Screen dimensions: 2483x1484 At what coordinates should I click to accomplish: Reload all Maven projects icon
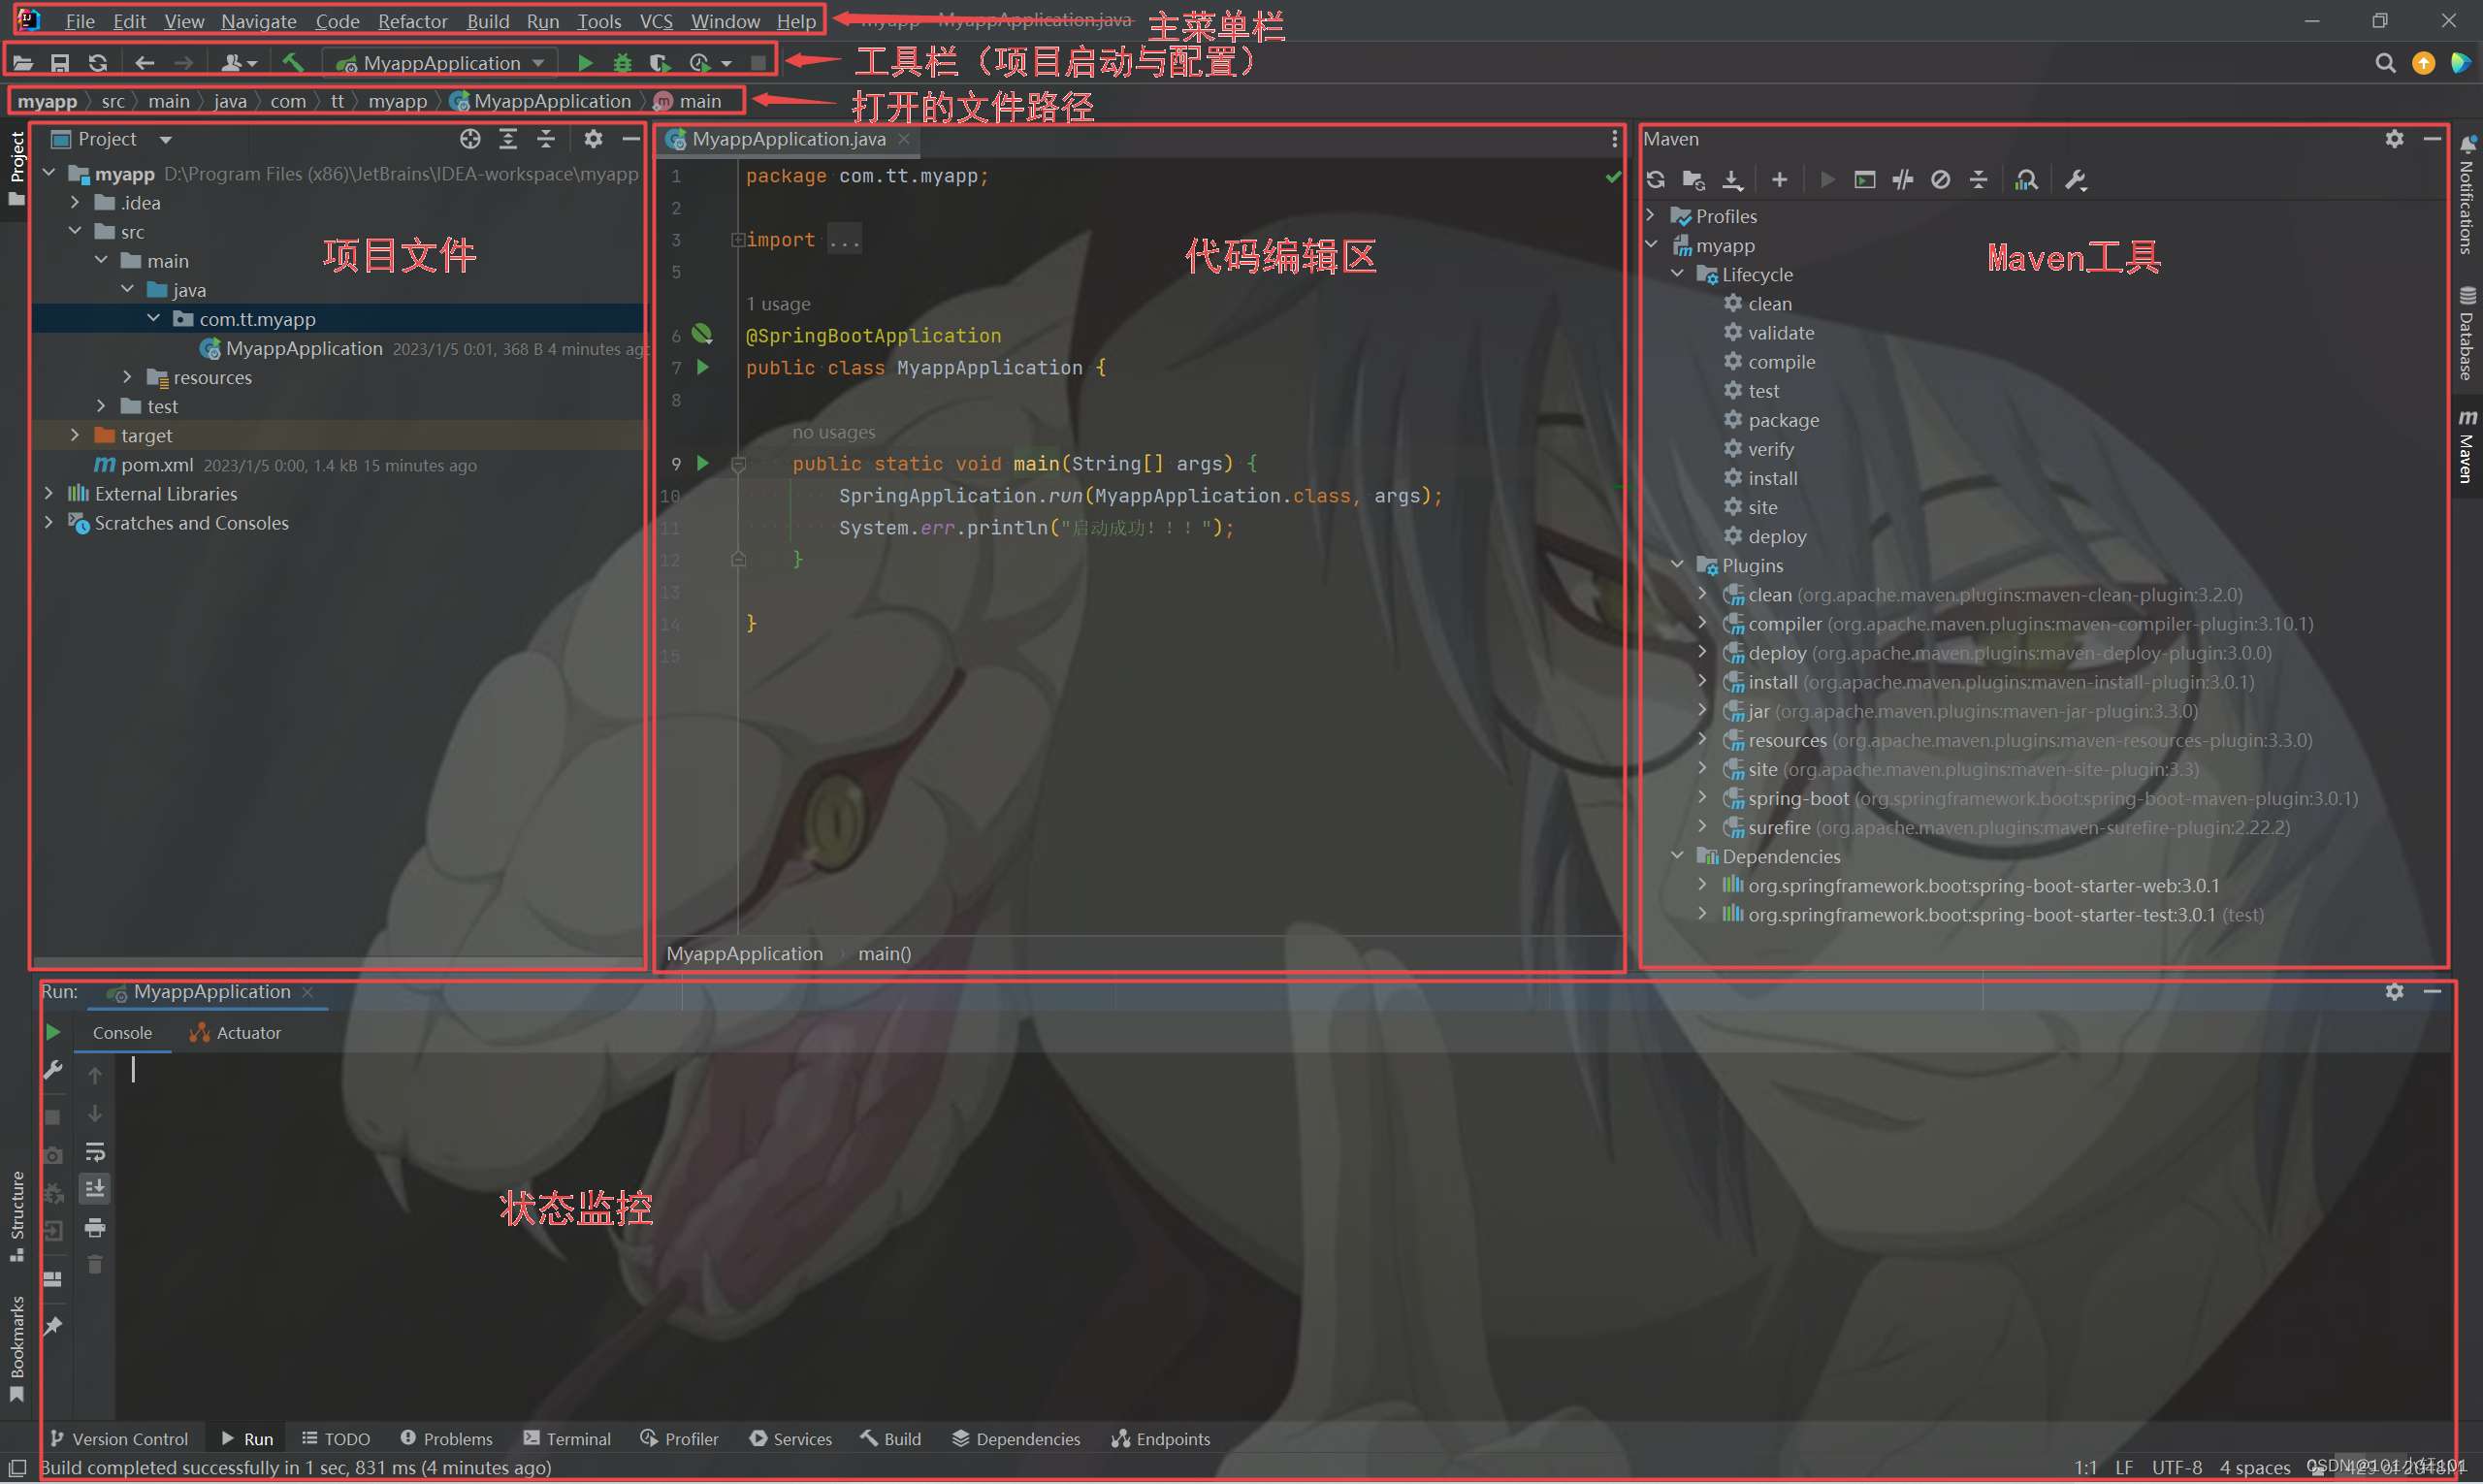[x=1656, y=180]
